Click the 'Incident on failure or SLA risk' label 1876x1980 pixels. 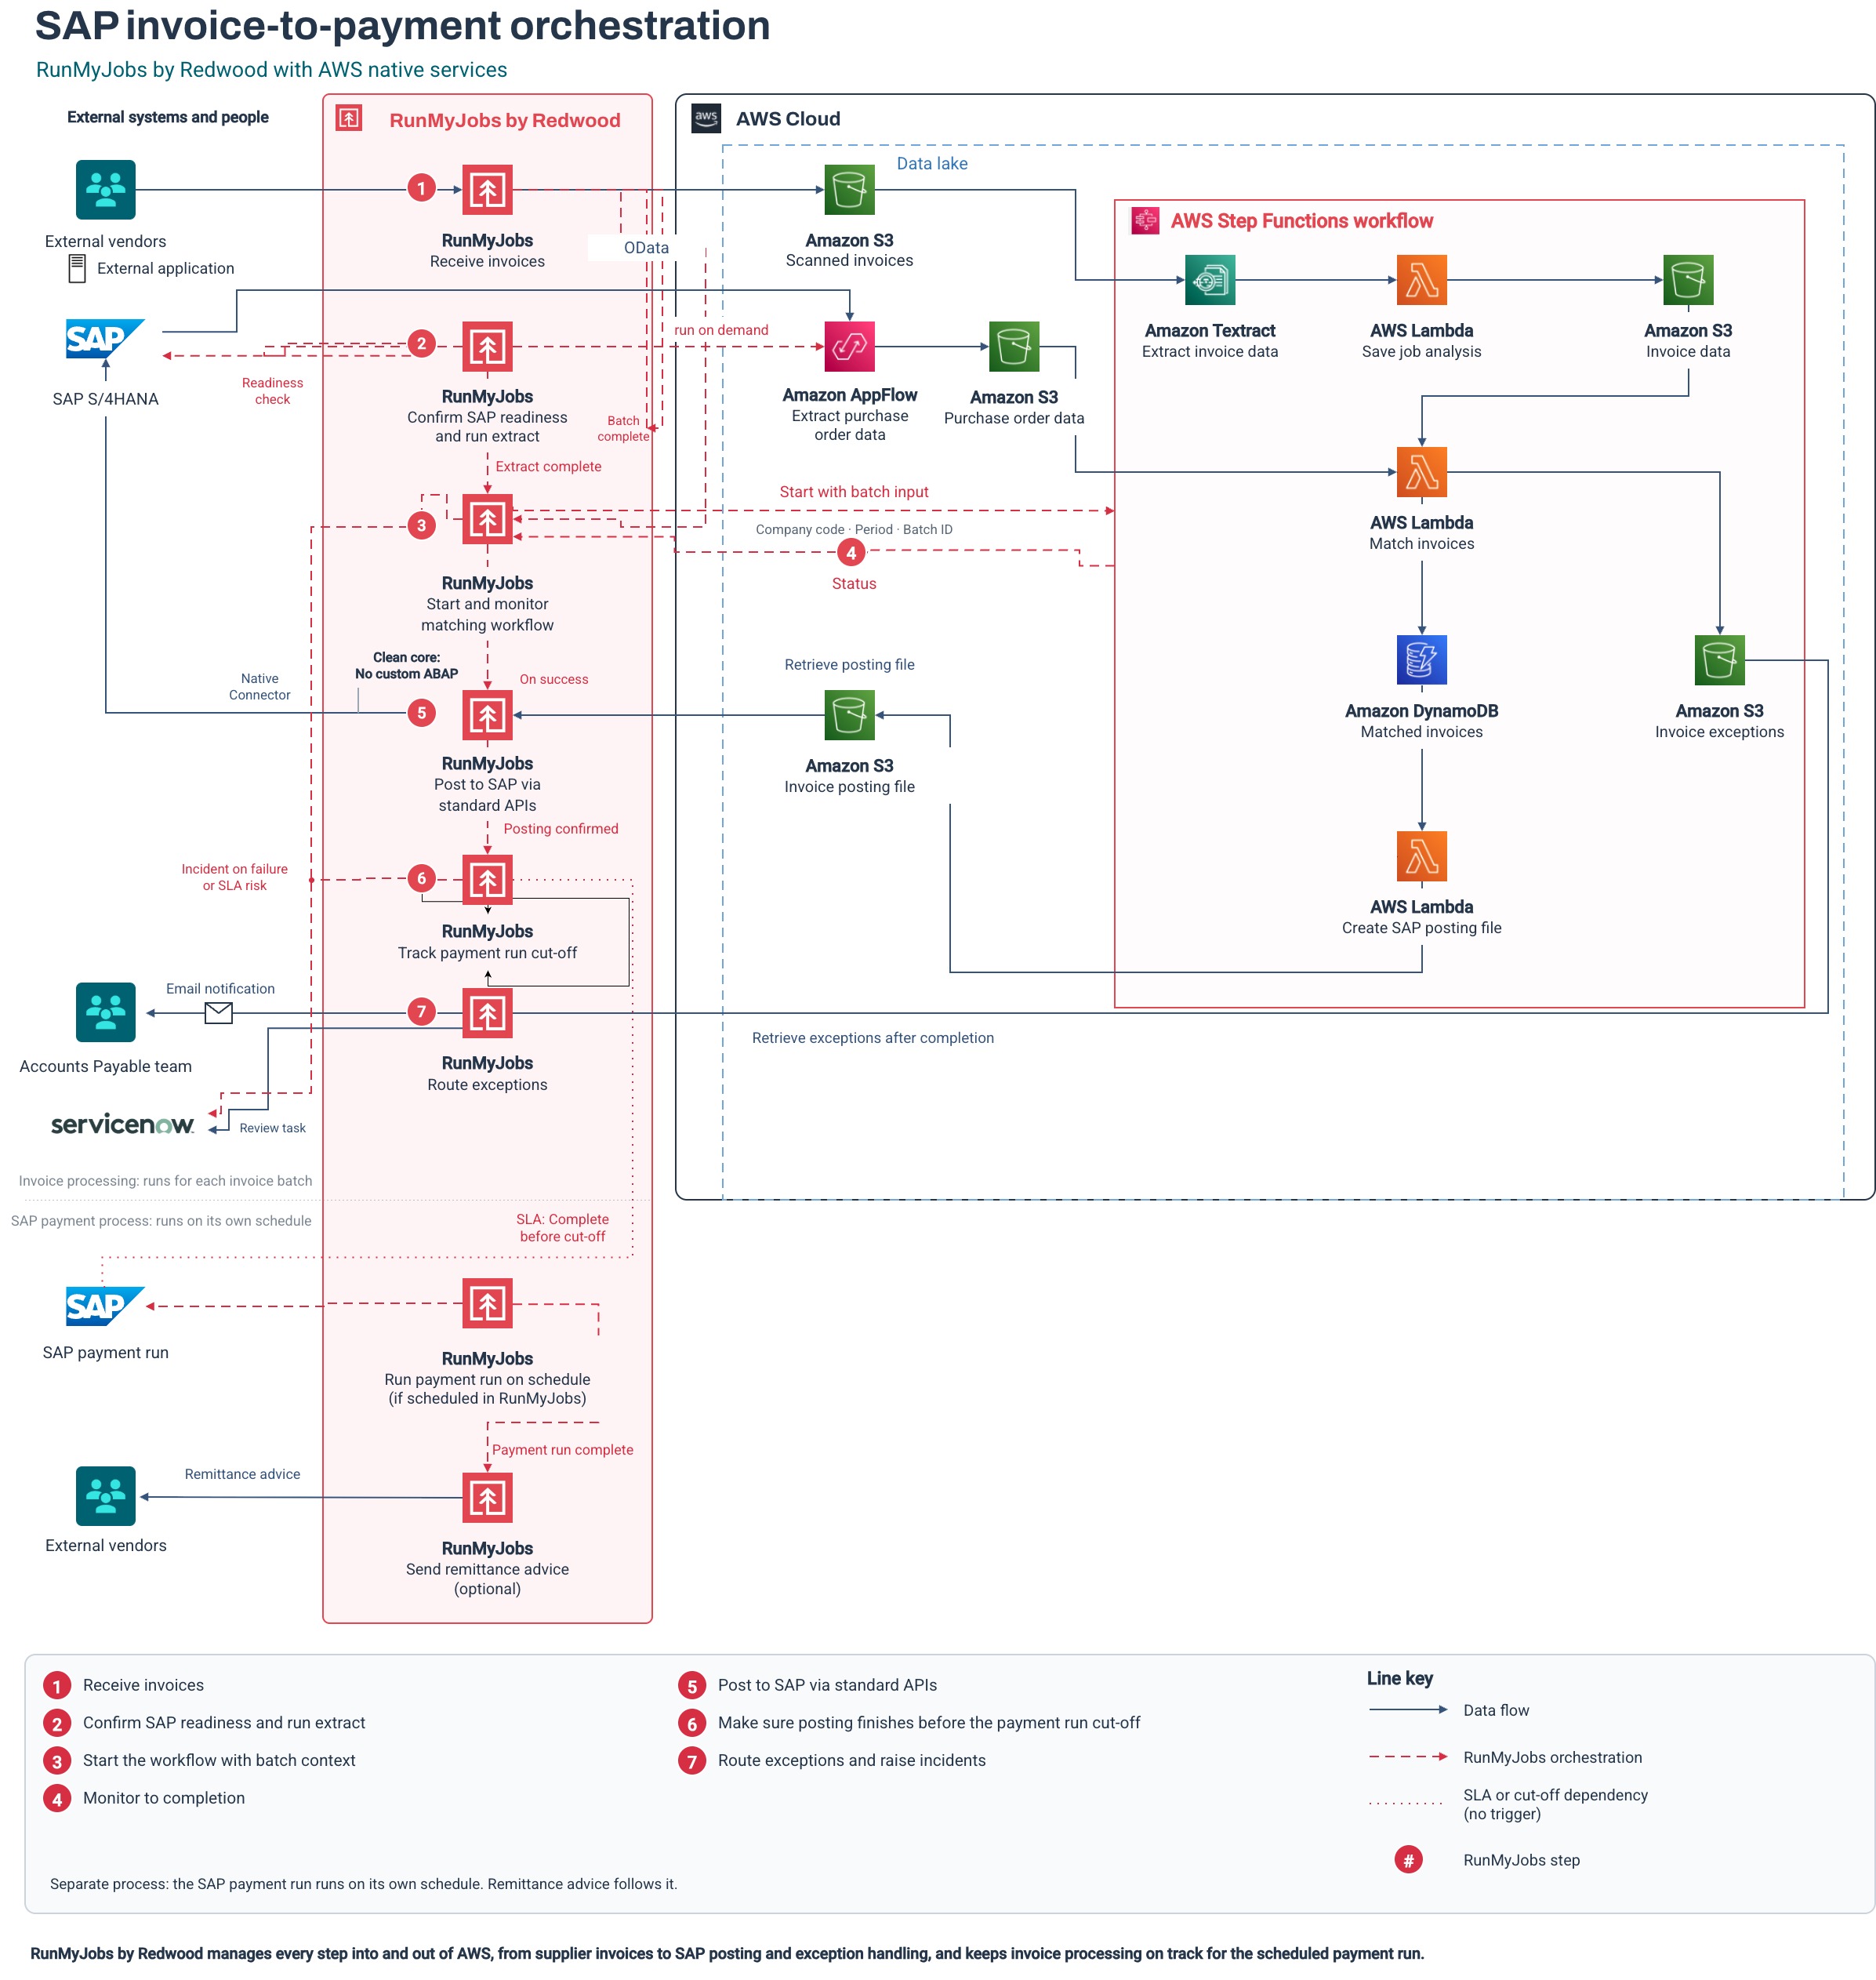234,877
